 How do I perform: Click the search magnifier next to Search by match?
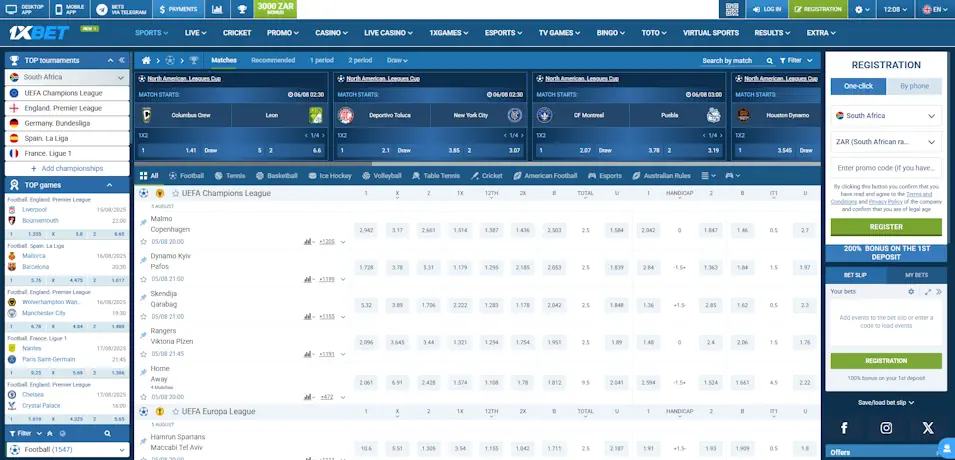[769, 61]
